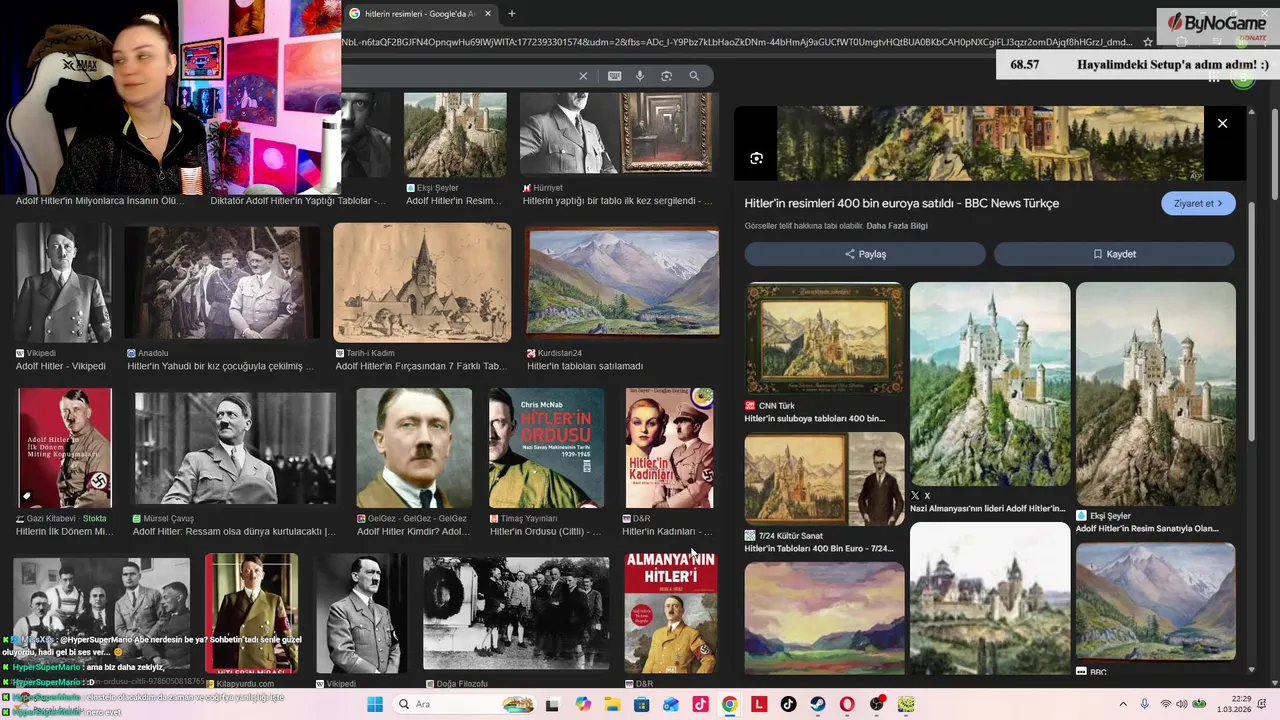1280x720 pixels.
Task: Open the Windows Start menu
Action: click(375, 704)
